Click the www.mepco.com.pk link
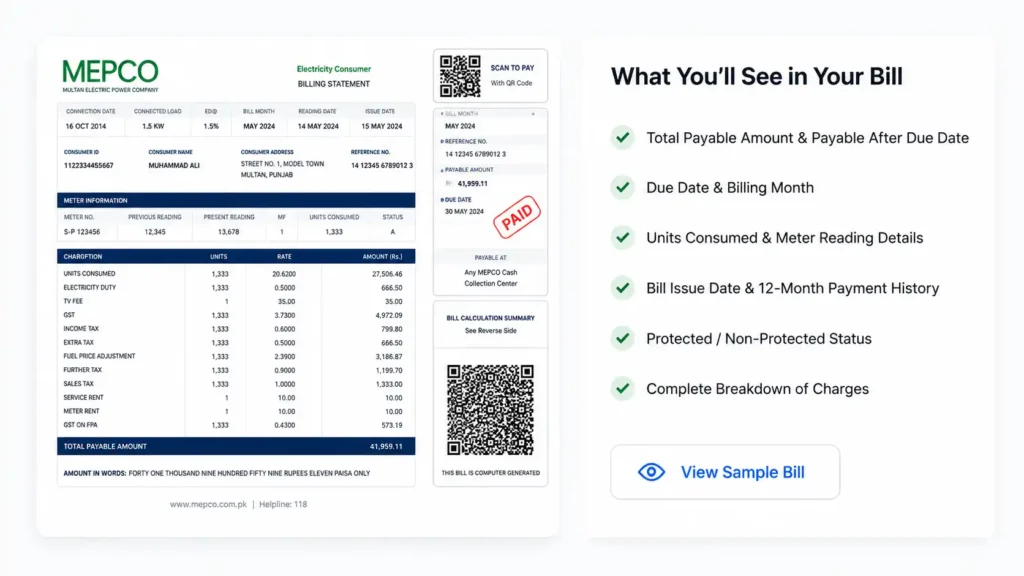 coord(208,504)
